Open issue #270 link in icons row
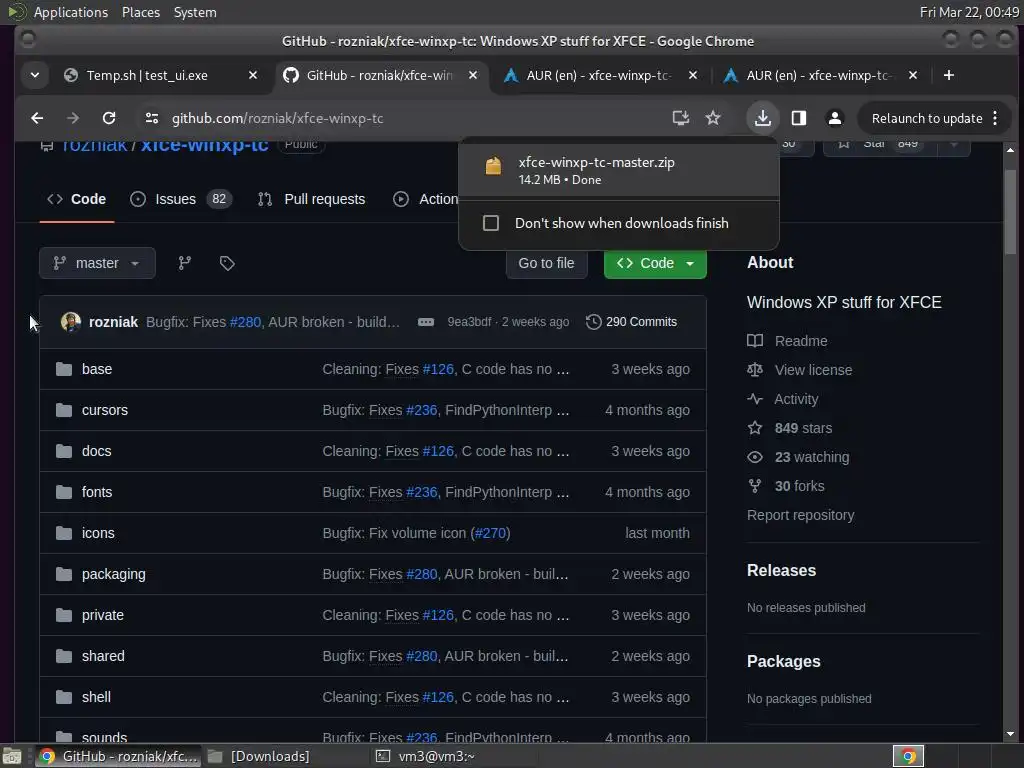1024x768 pixels. point(490,534)
